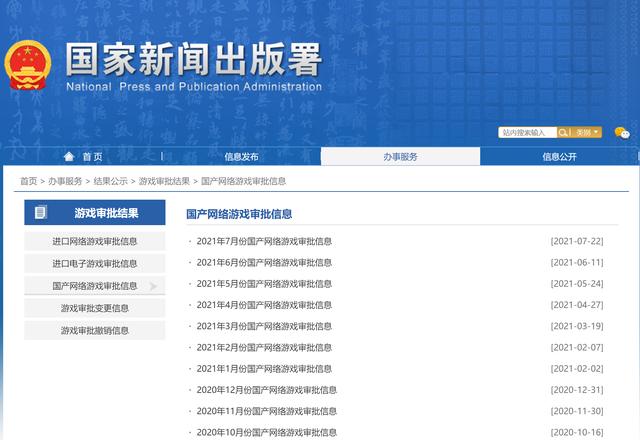Open 游戏审批变更信息 sidebar entry

(x=95, y=308)
